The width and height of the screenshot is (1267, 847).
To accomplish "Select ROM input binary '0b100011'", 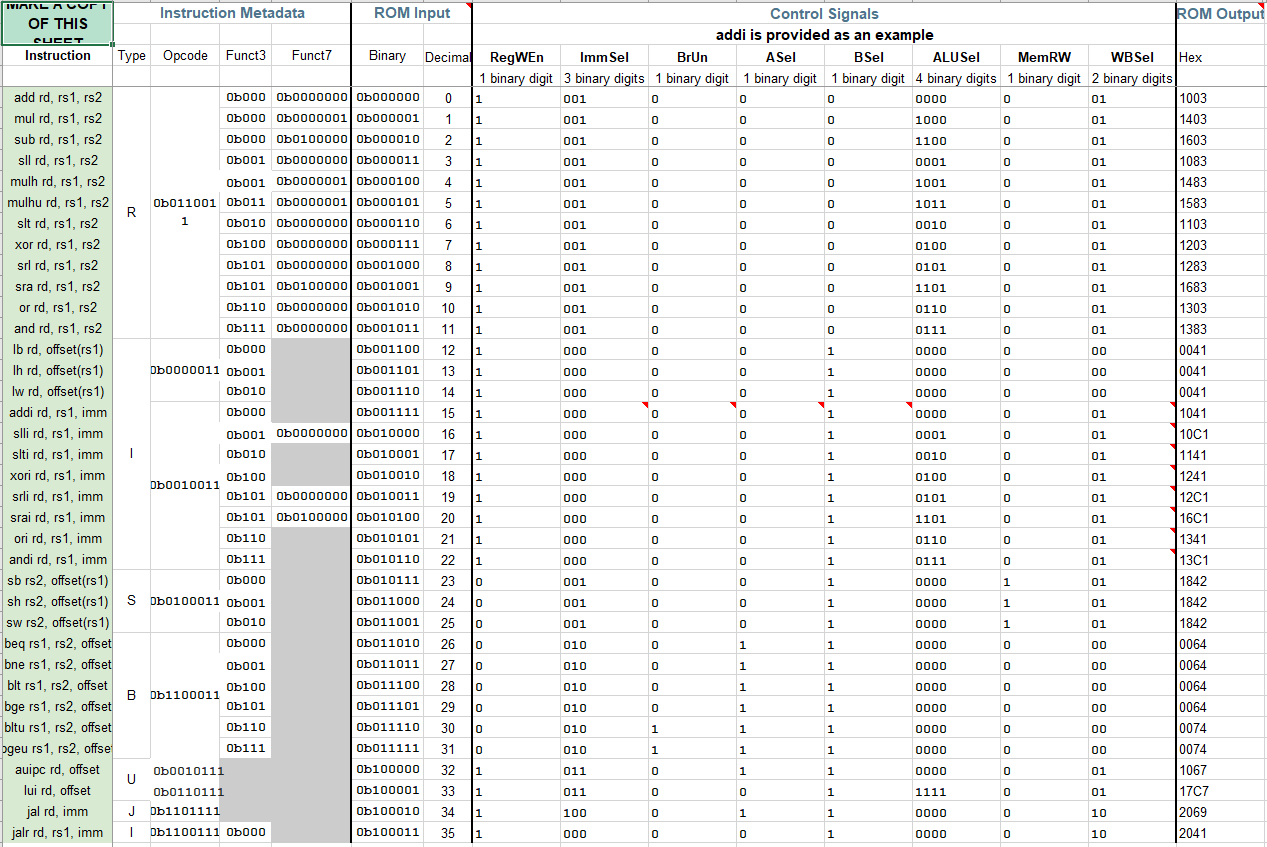I will (387, 833).
